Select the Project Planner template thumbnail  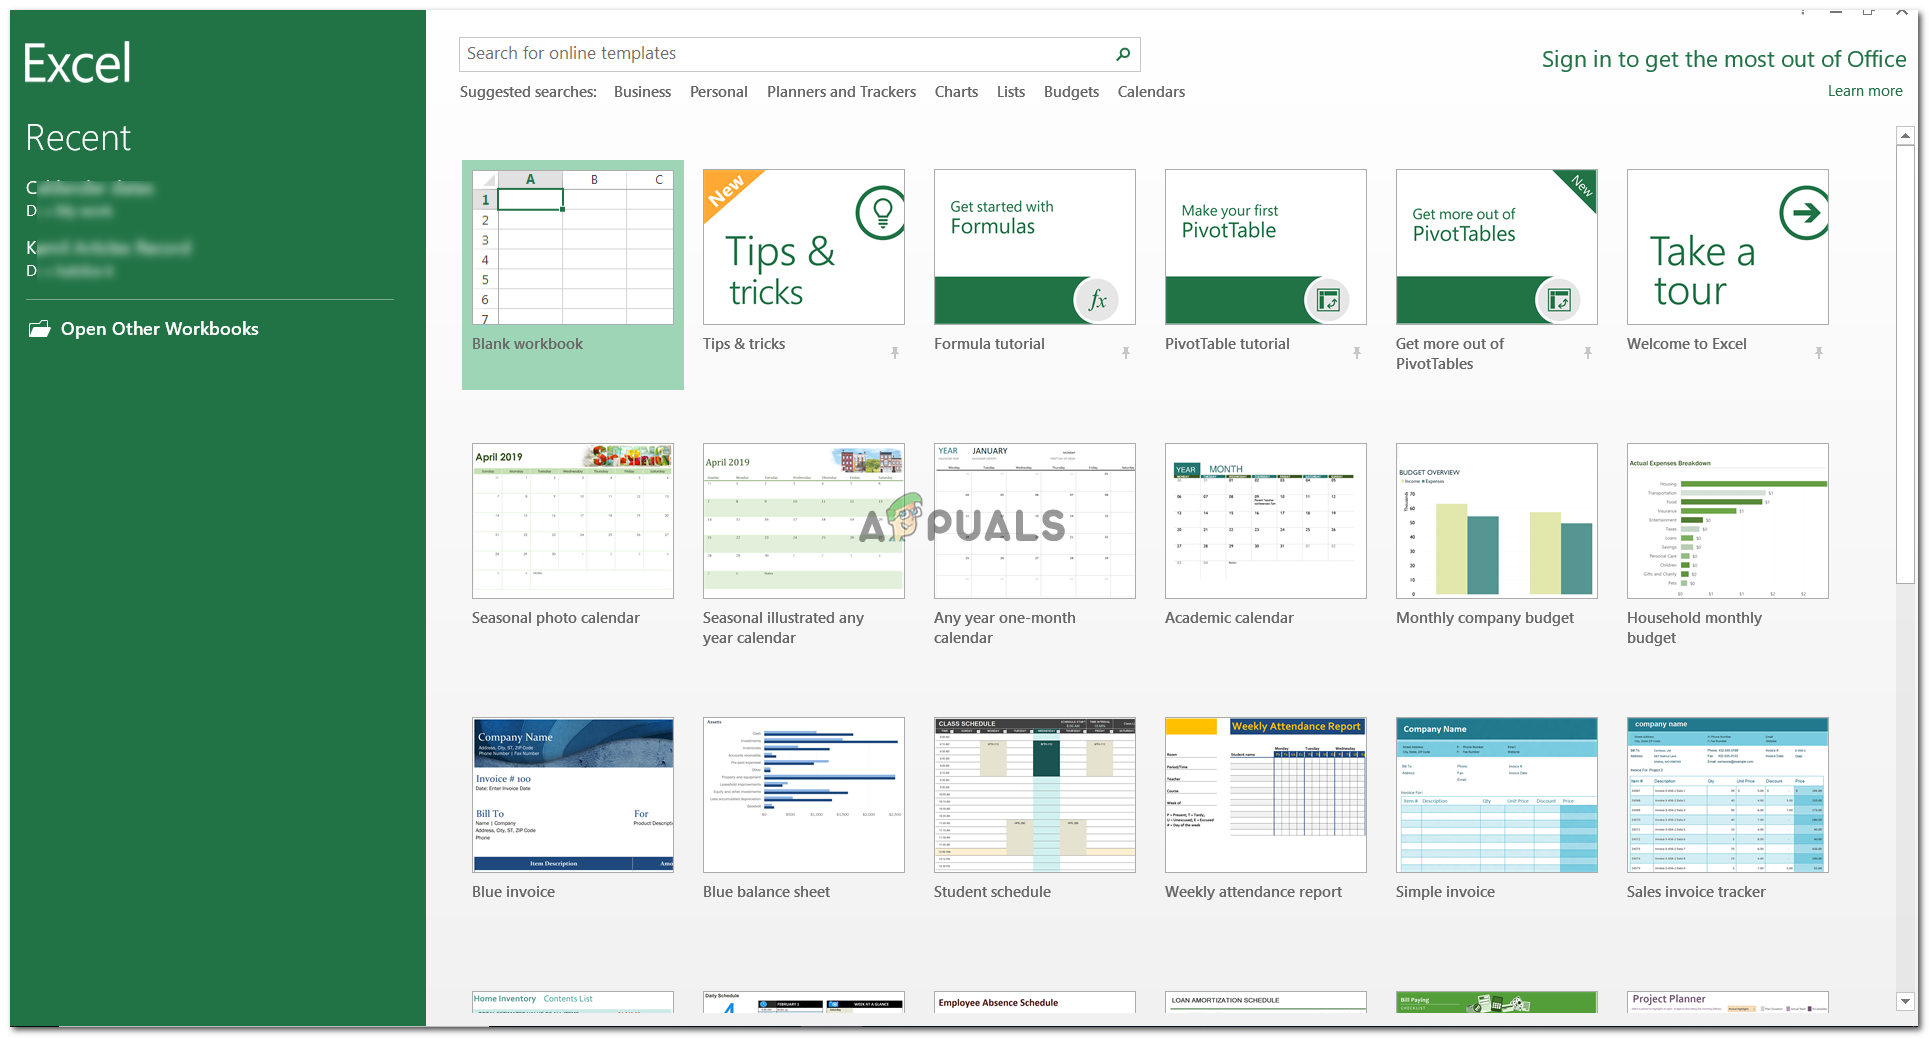click(x=1728, y=1002)
